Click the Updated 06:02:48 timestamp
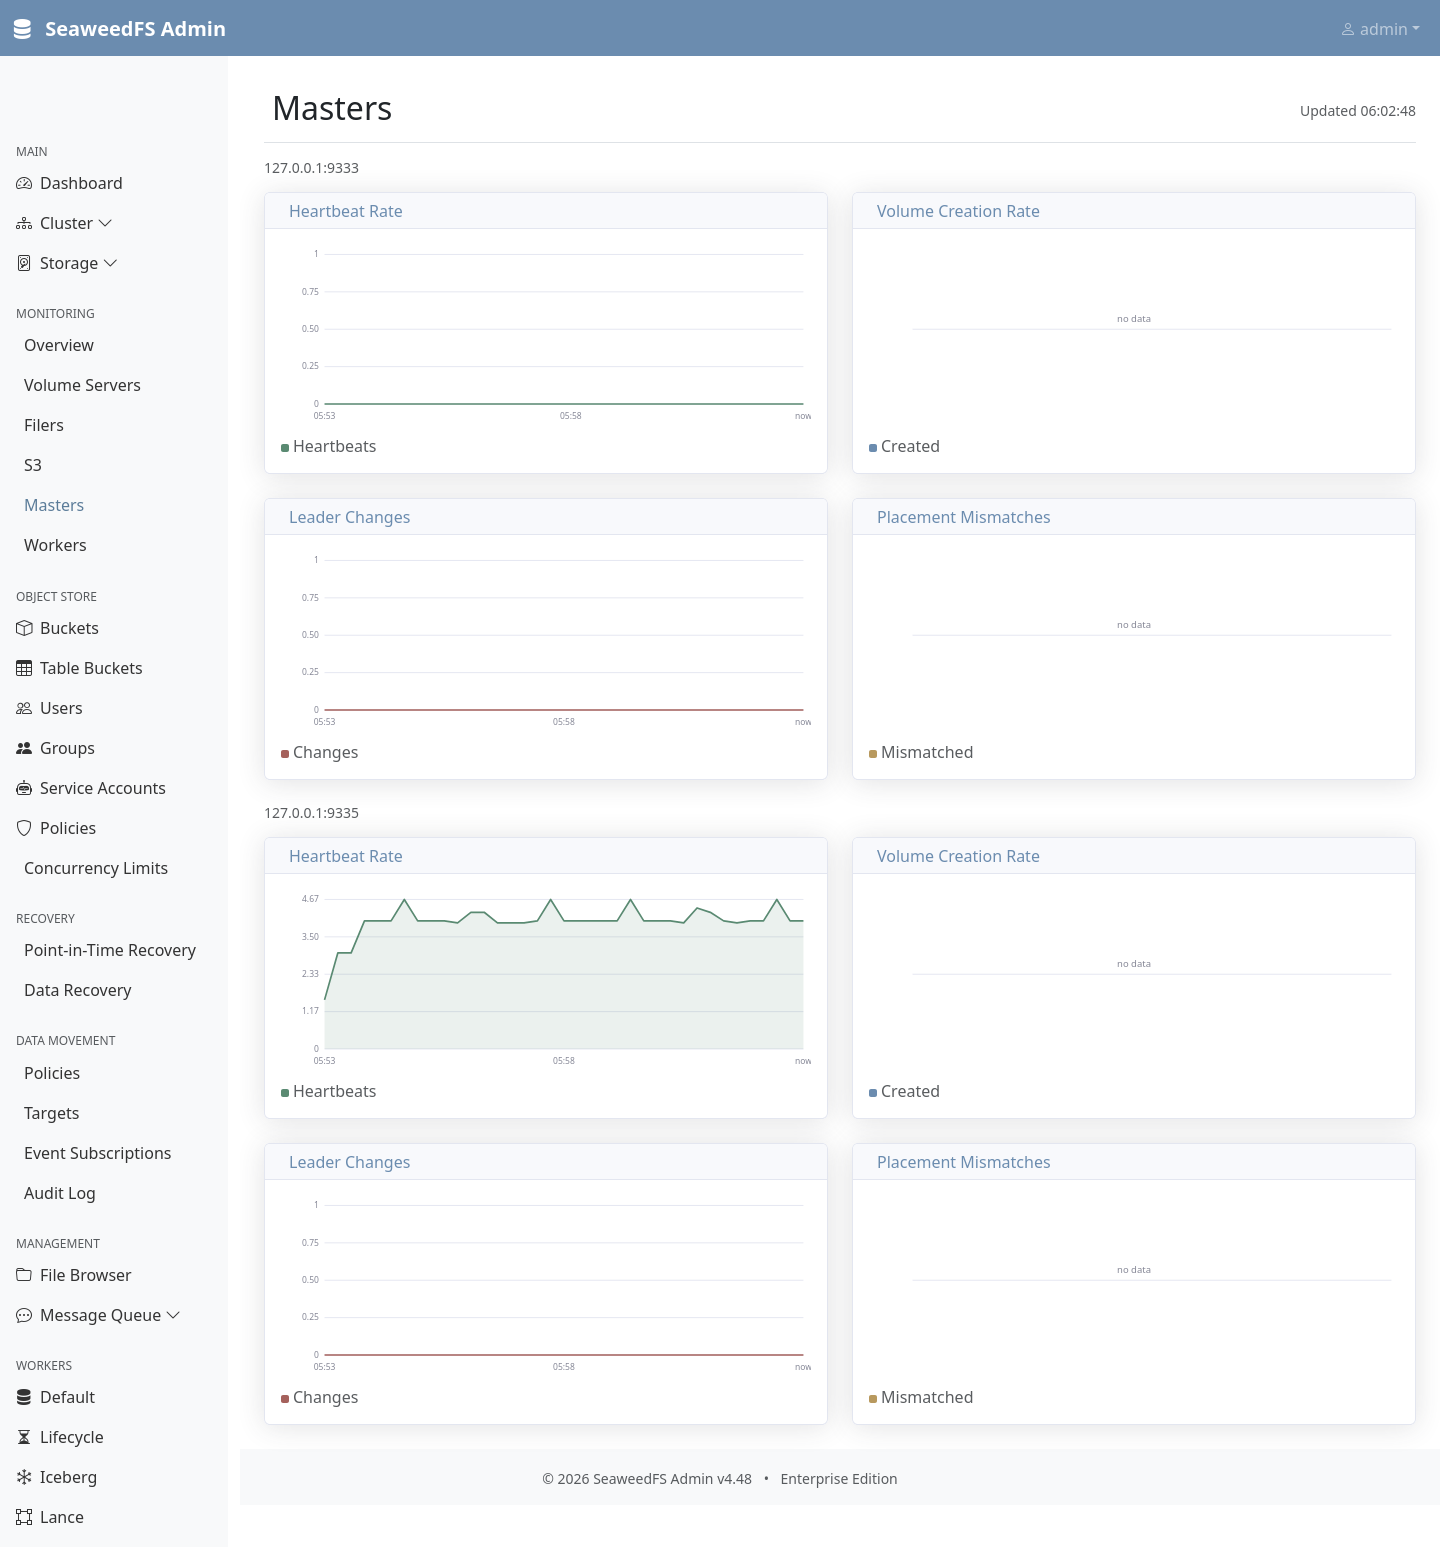 point(1357,111)
